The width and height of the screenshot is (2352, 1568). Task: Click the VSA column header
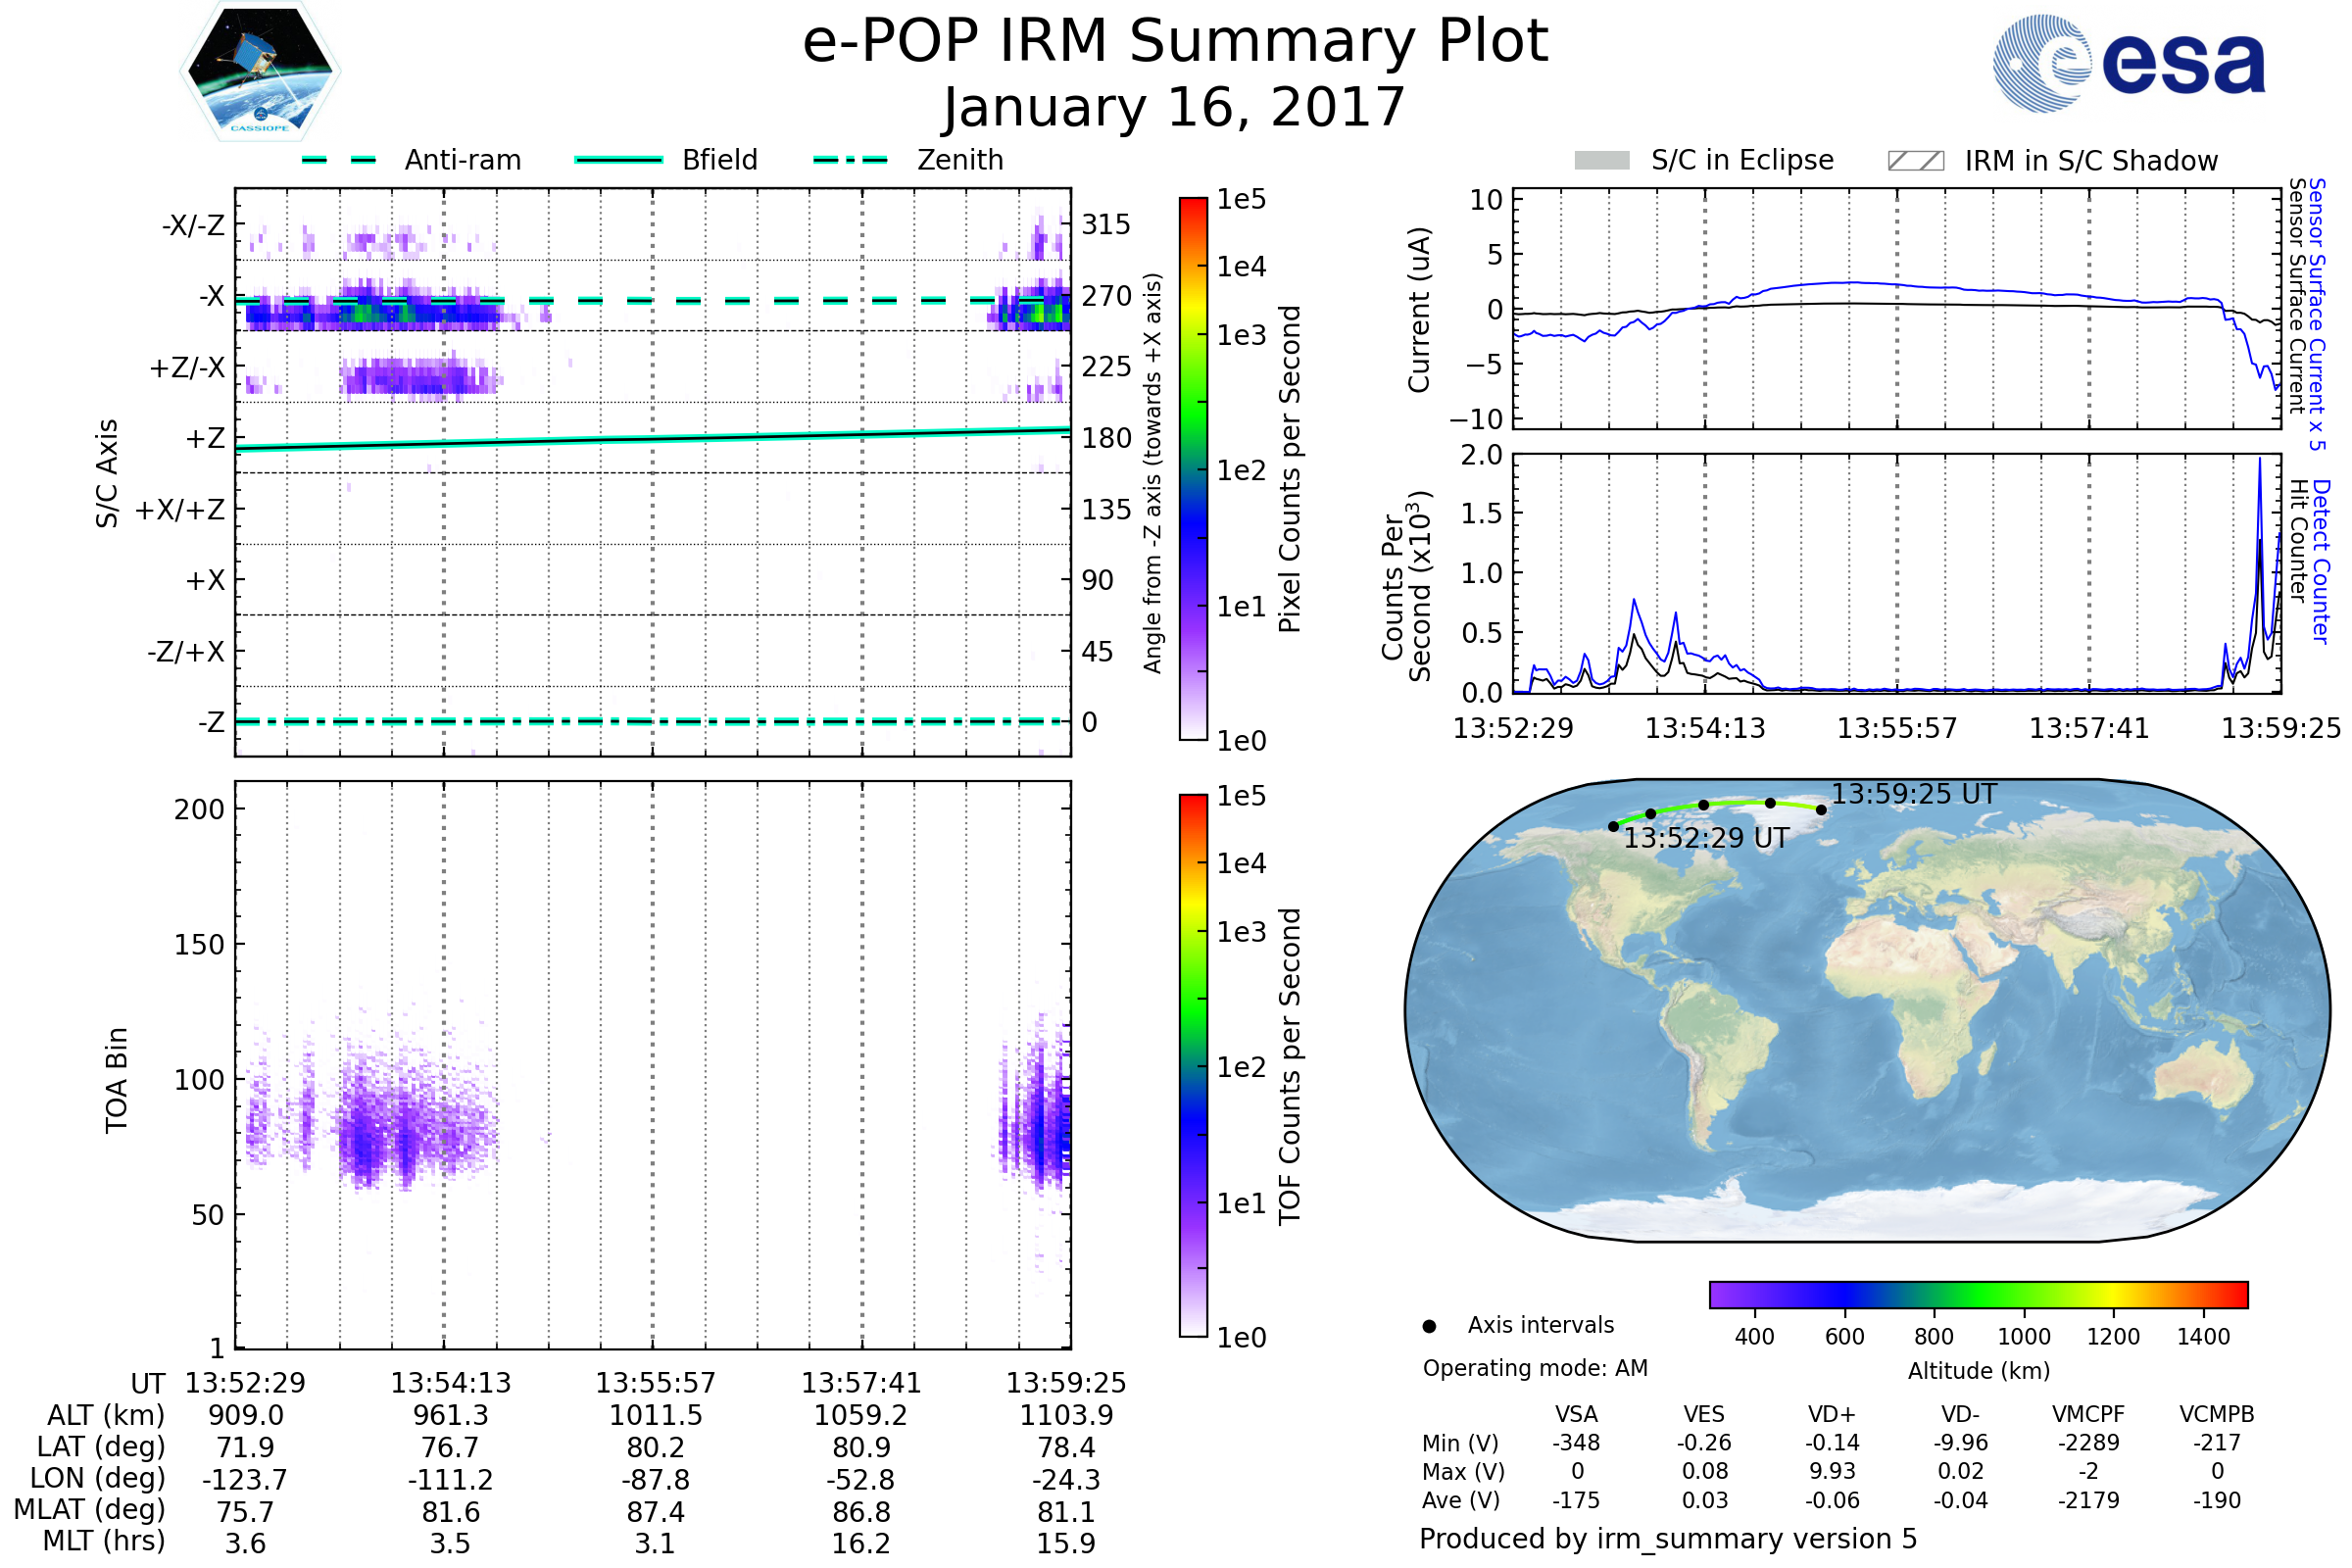[1576, 1415]
